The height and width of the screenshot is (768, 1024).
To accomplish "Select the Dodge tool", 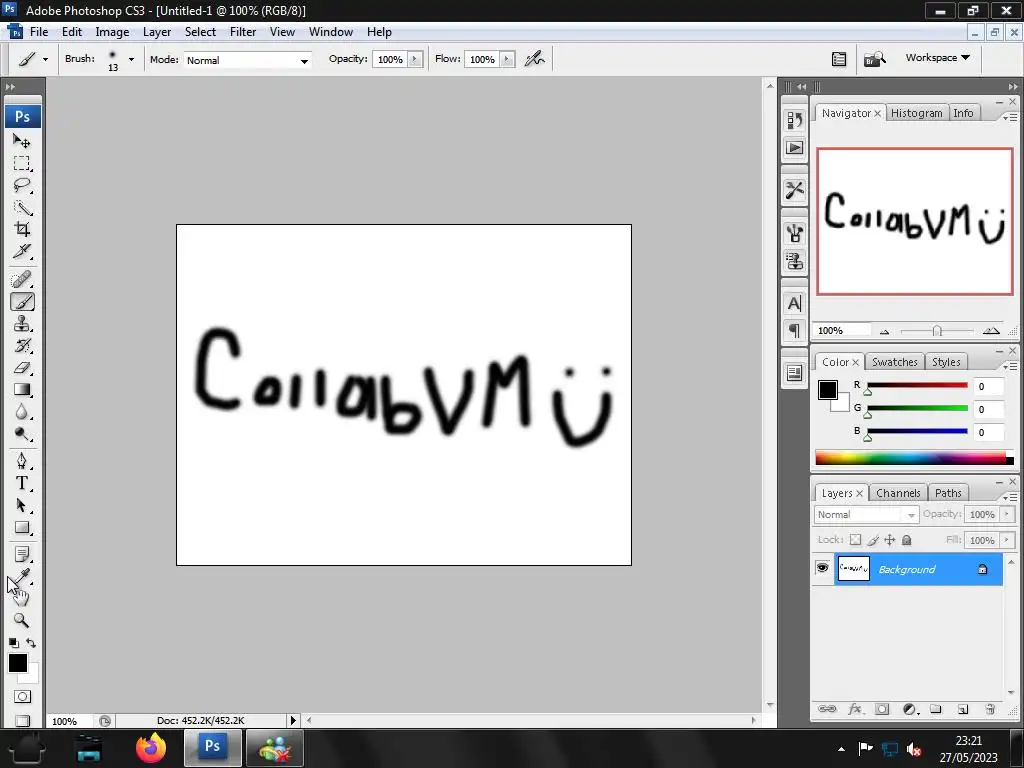I will coord(22,434).
